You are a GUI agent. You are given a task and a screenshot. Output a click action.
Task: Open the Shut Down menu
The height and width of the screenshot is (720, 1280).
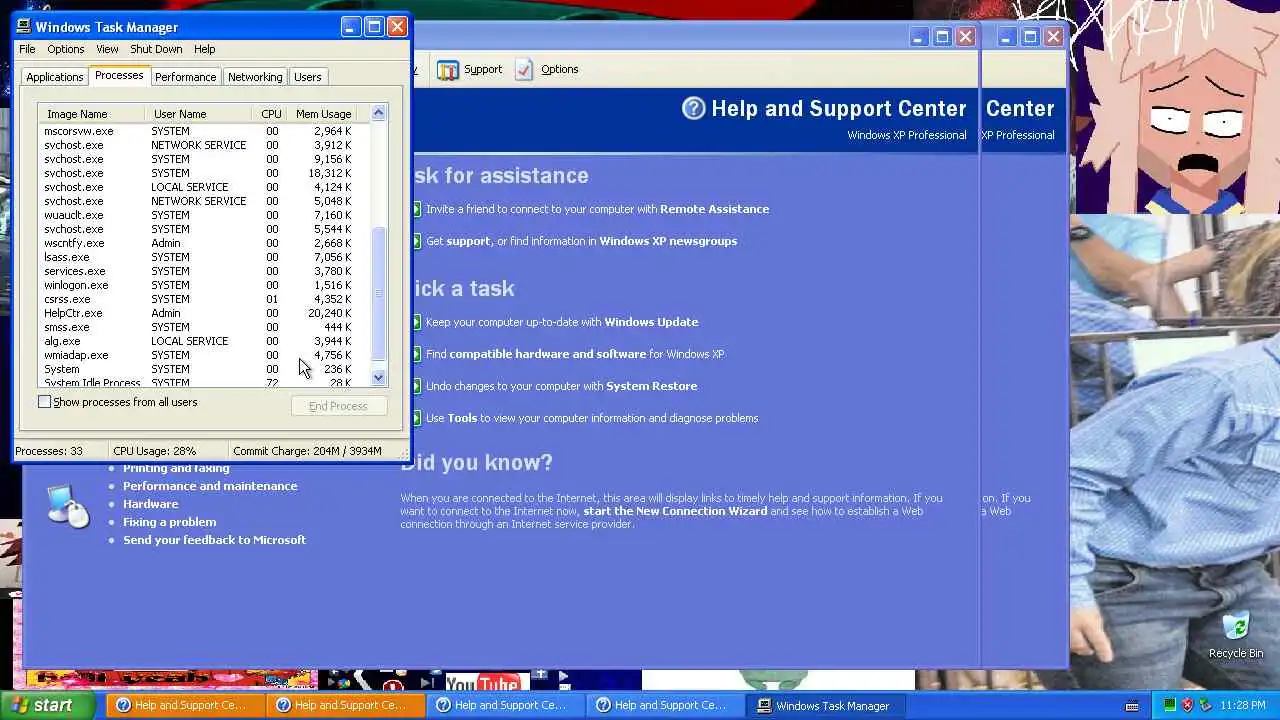point(156,49)
